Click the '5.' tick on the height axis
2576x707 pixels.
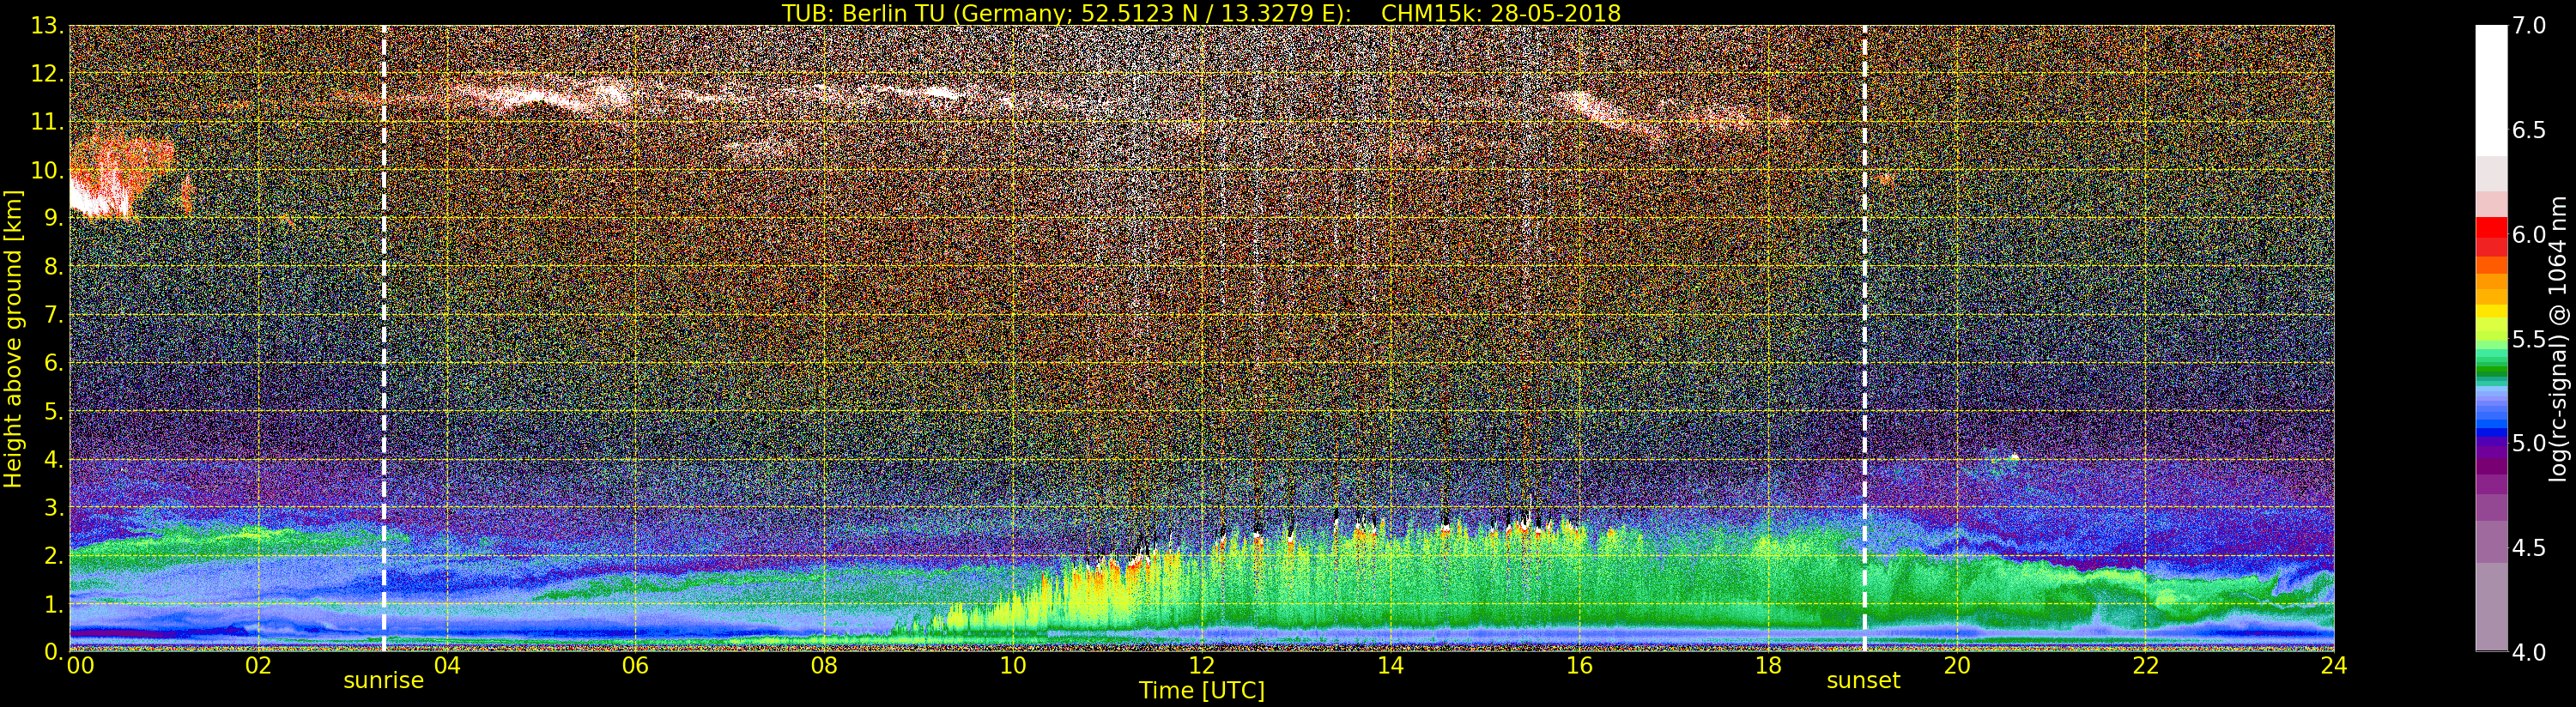(x=54, y=411)
